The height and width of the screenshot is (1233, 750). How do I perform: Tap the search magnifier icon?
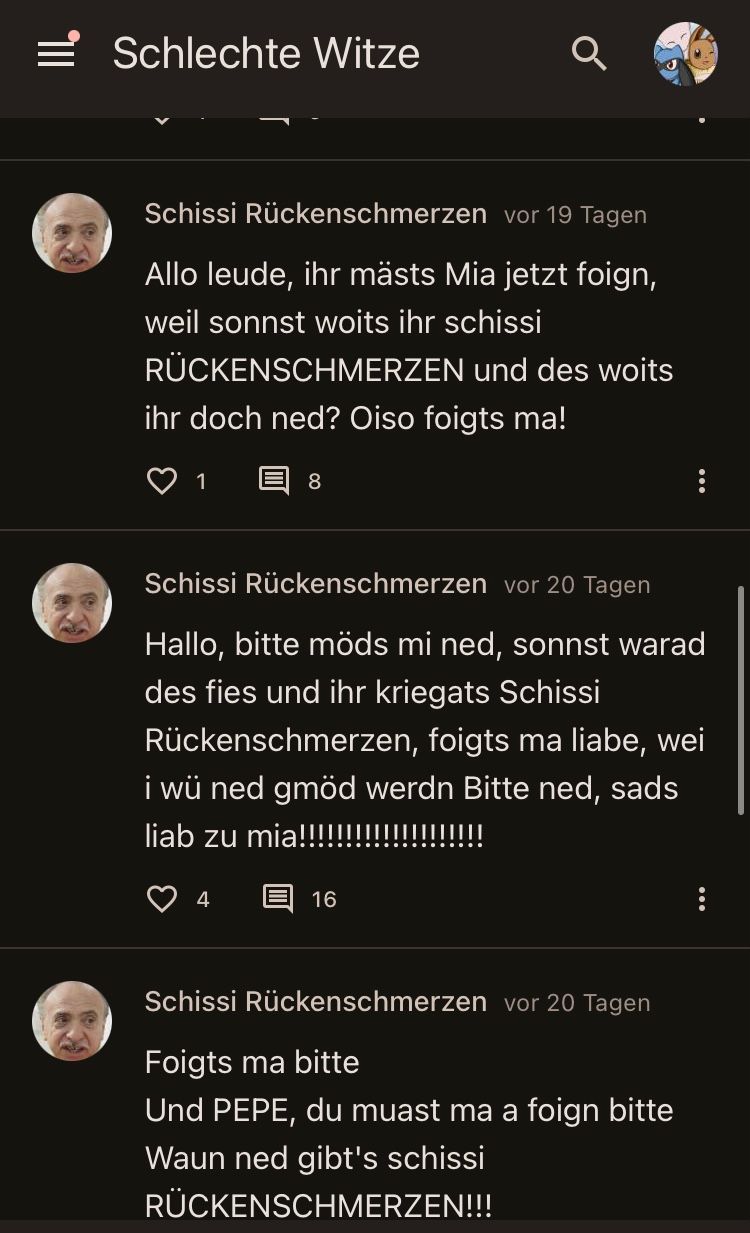pyautogui.click(x=589, y=54)
